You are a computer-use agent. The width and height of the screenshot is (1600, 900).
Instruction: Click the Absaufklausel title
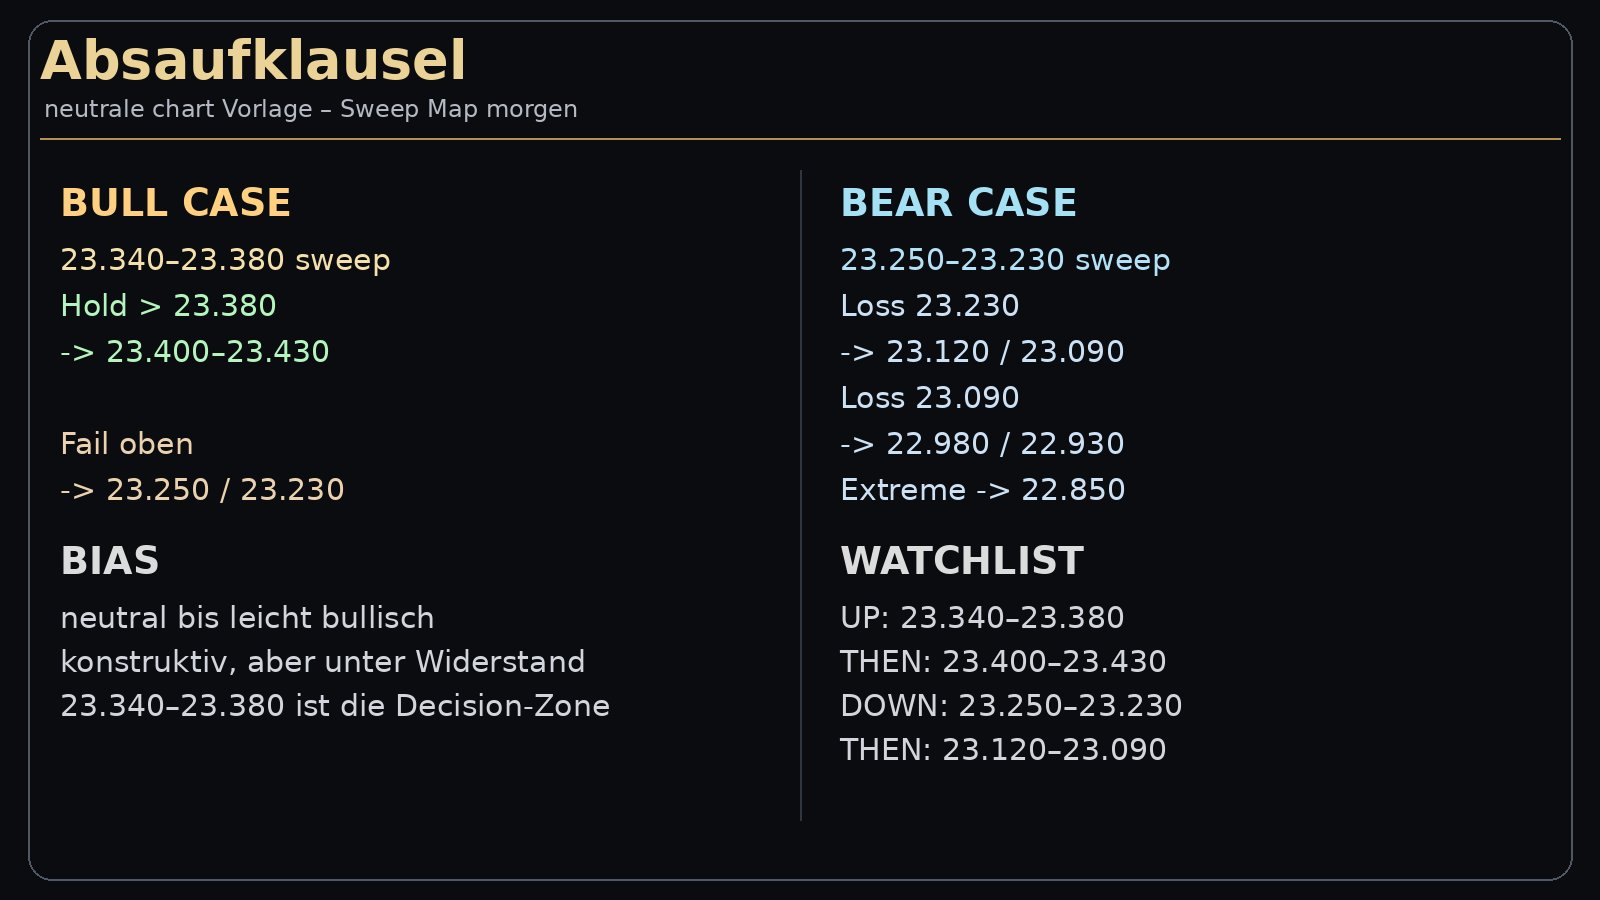coord(253,61)
